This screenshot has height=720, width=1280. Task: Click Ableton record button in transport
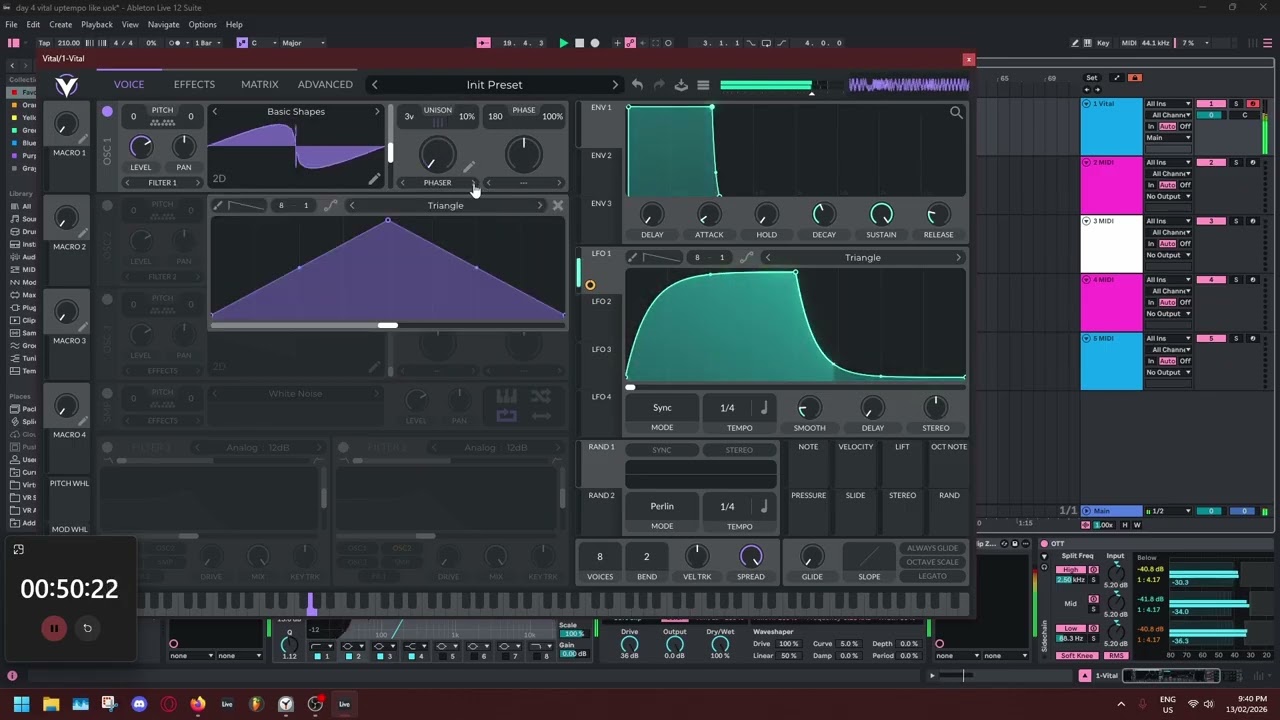point(595,43)
